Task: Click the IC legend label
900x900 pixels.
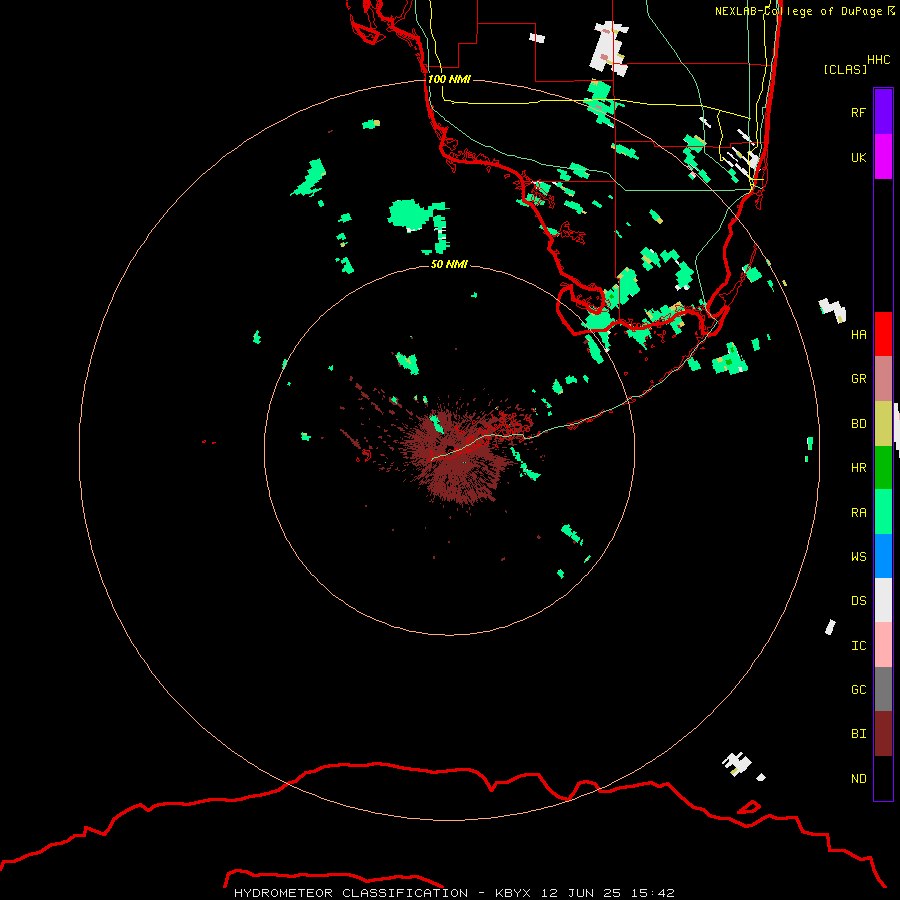Action: click(x=858, y=646)
